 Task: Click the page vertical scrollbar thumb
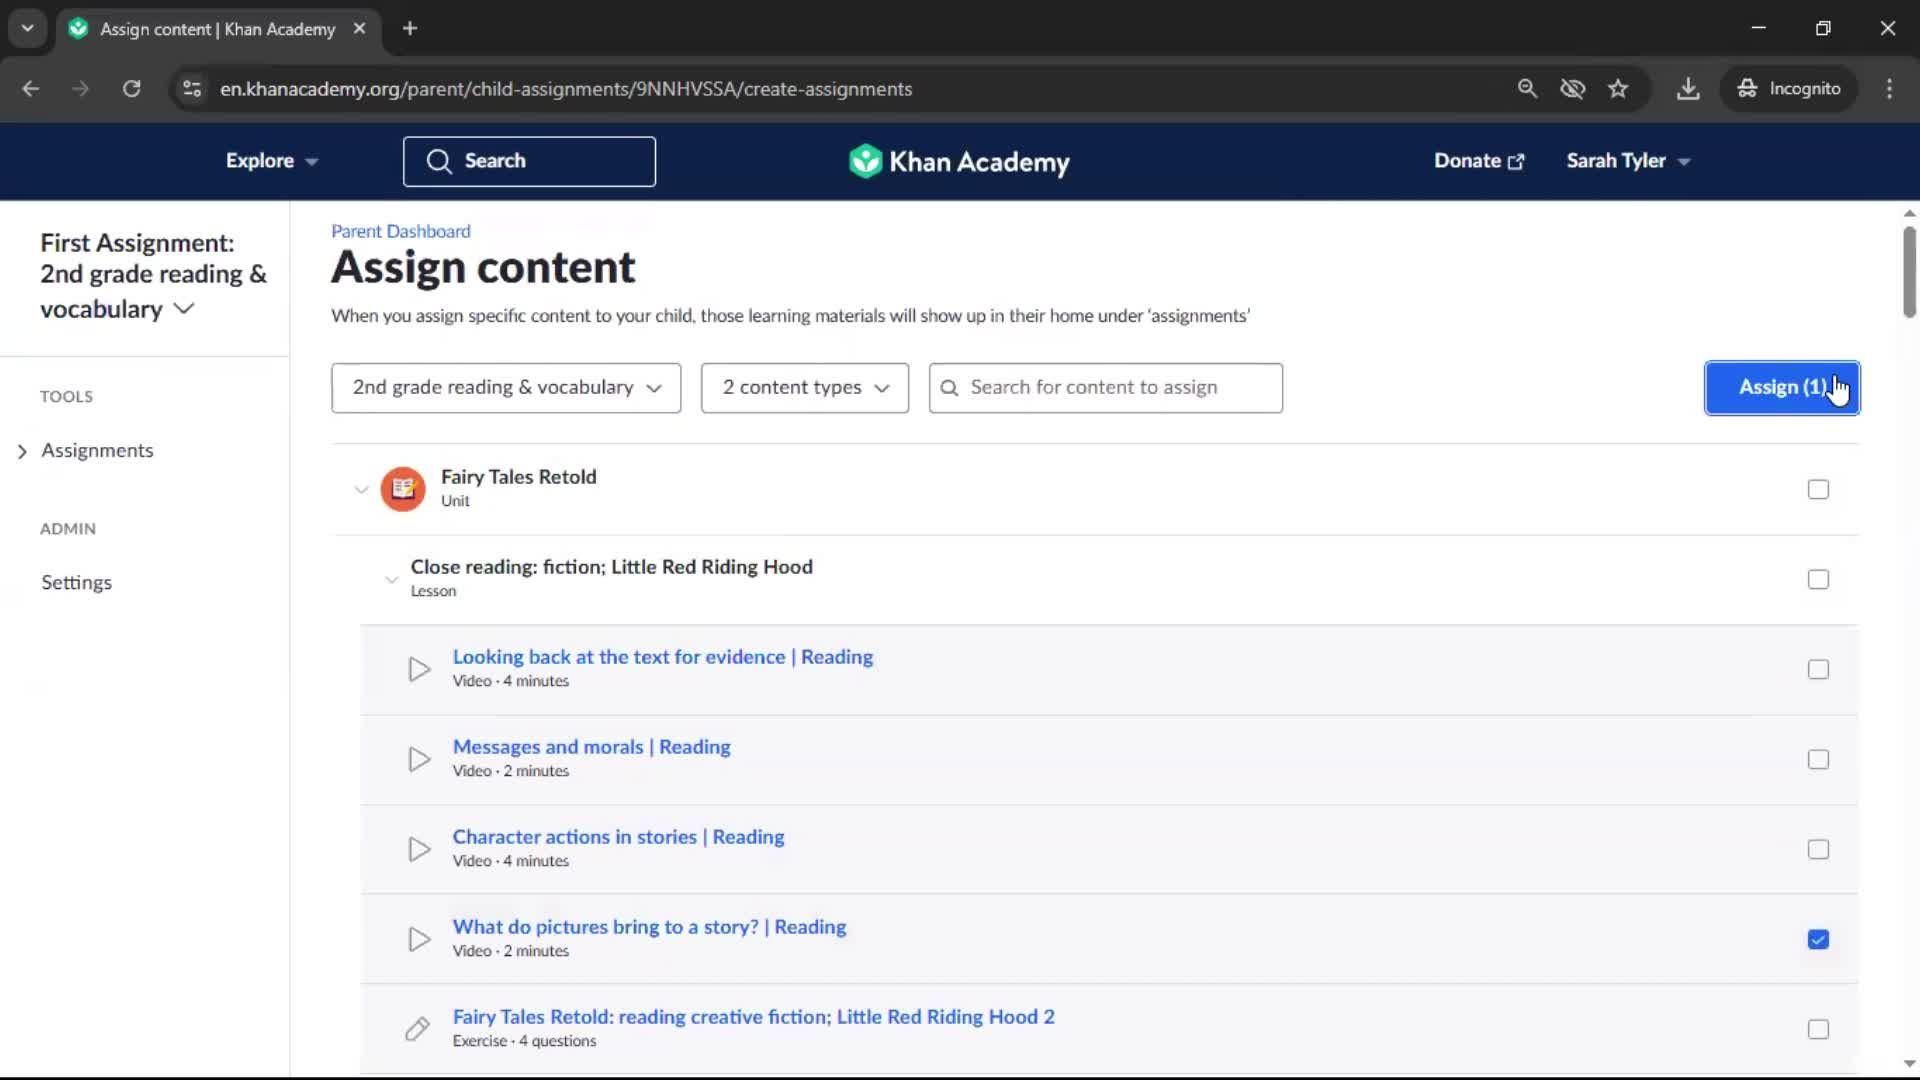pos(1909,272)
